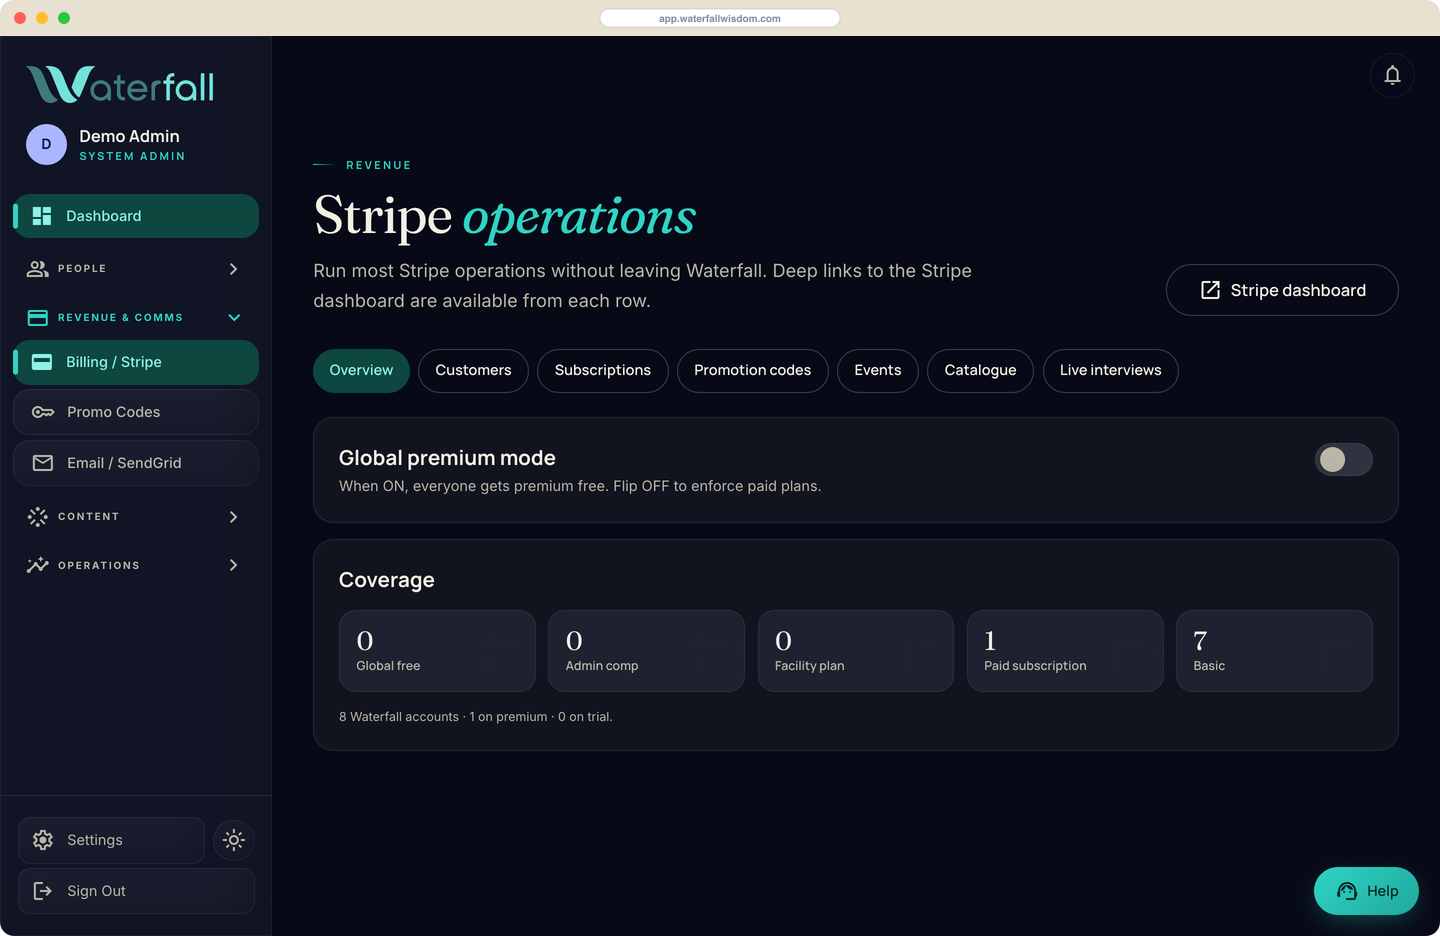1440x936 pixels.
Task: Click the Facility plan coverage card
Action: pyautogui.click(x=856, y=651)
